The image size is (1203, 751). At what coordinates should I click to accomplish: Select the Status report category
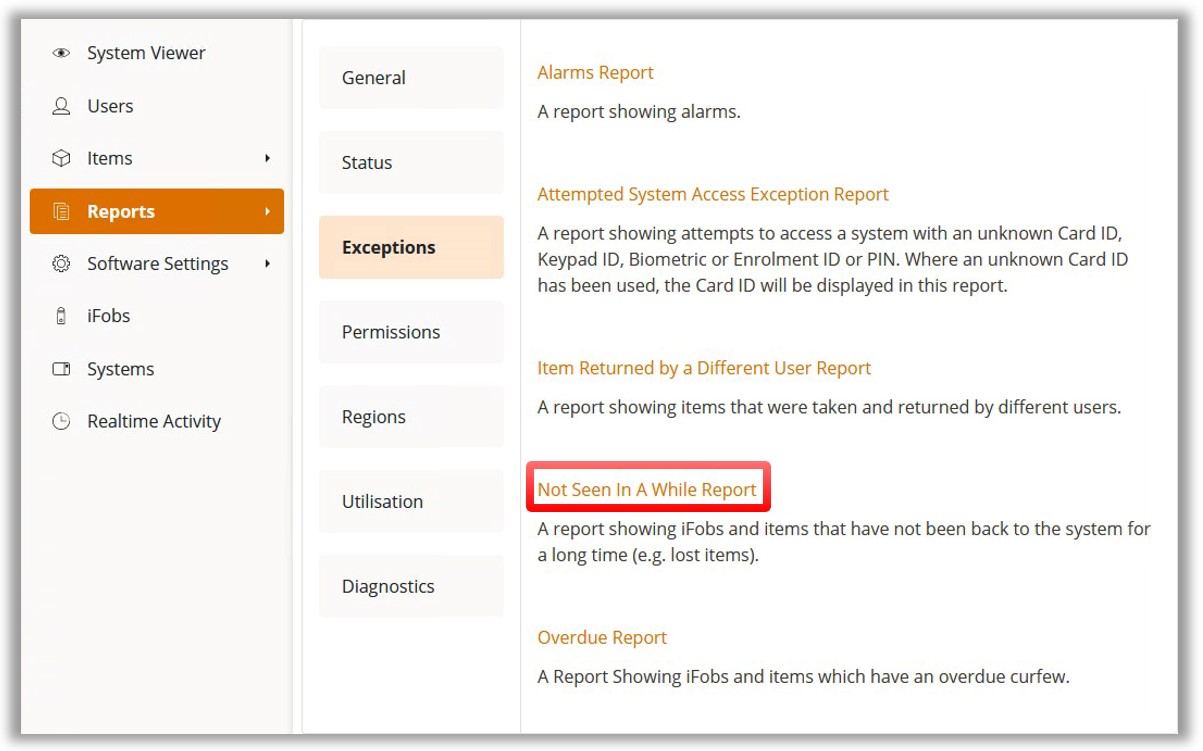click(x=411, y=163)
